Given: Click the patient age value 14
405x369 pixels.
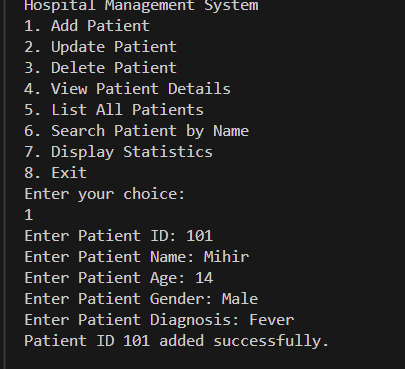Looking at the screenshot, I should click(x=204, y=278).
